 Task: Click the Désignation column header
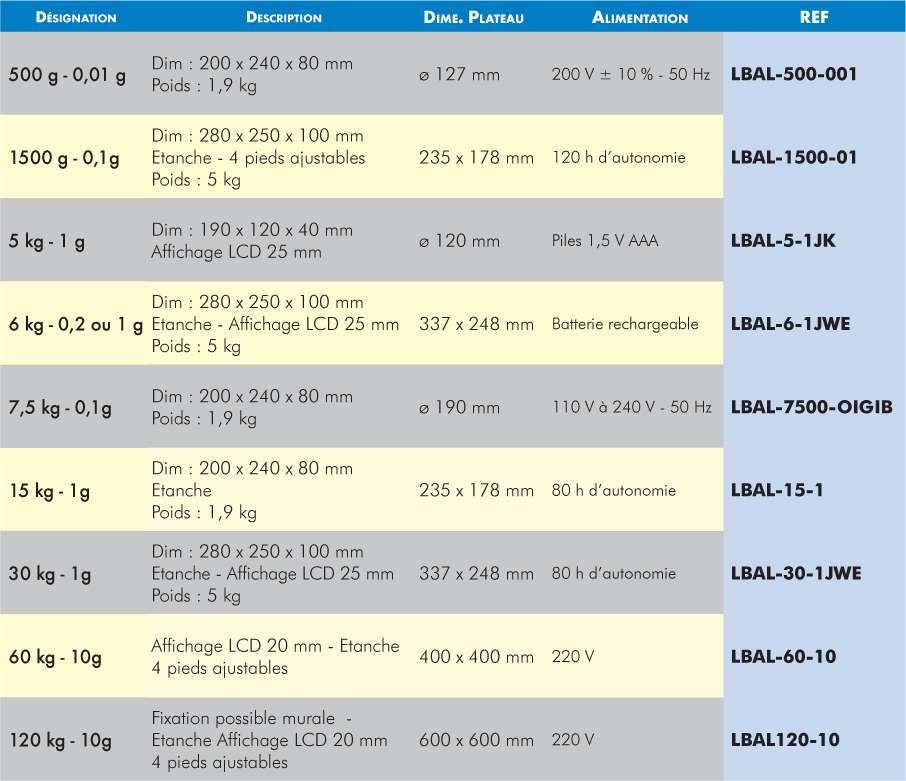[x=76, y=18]
